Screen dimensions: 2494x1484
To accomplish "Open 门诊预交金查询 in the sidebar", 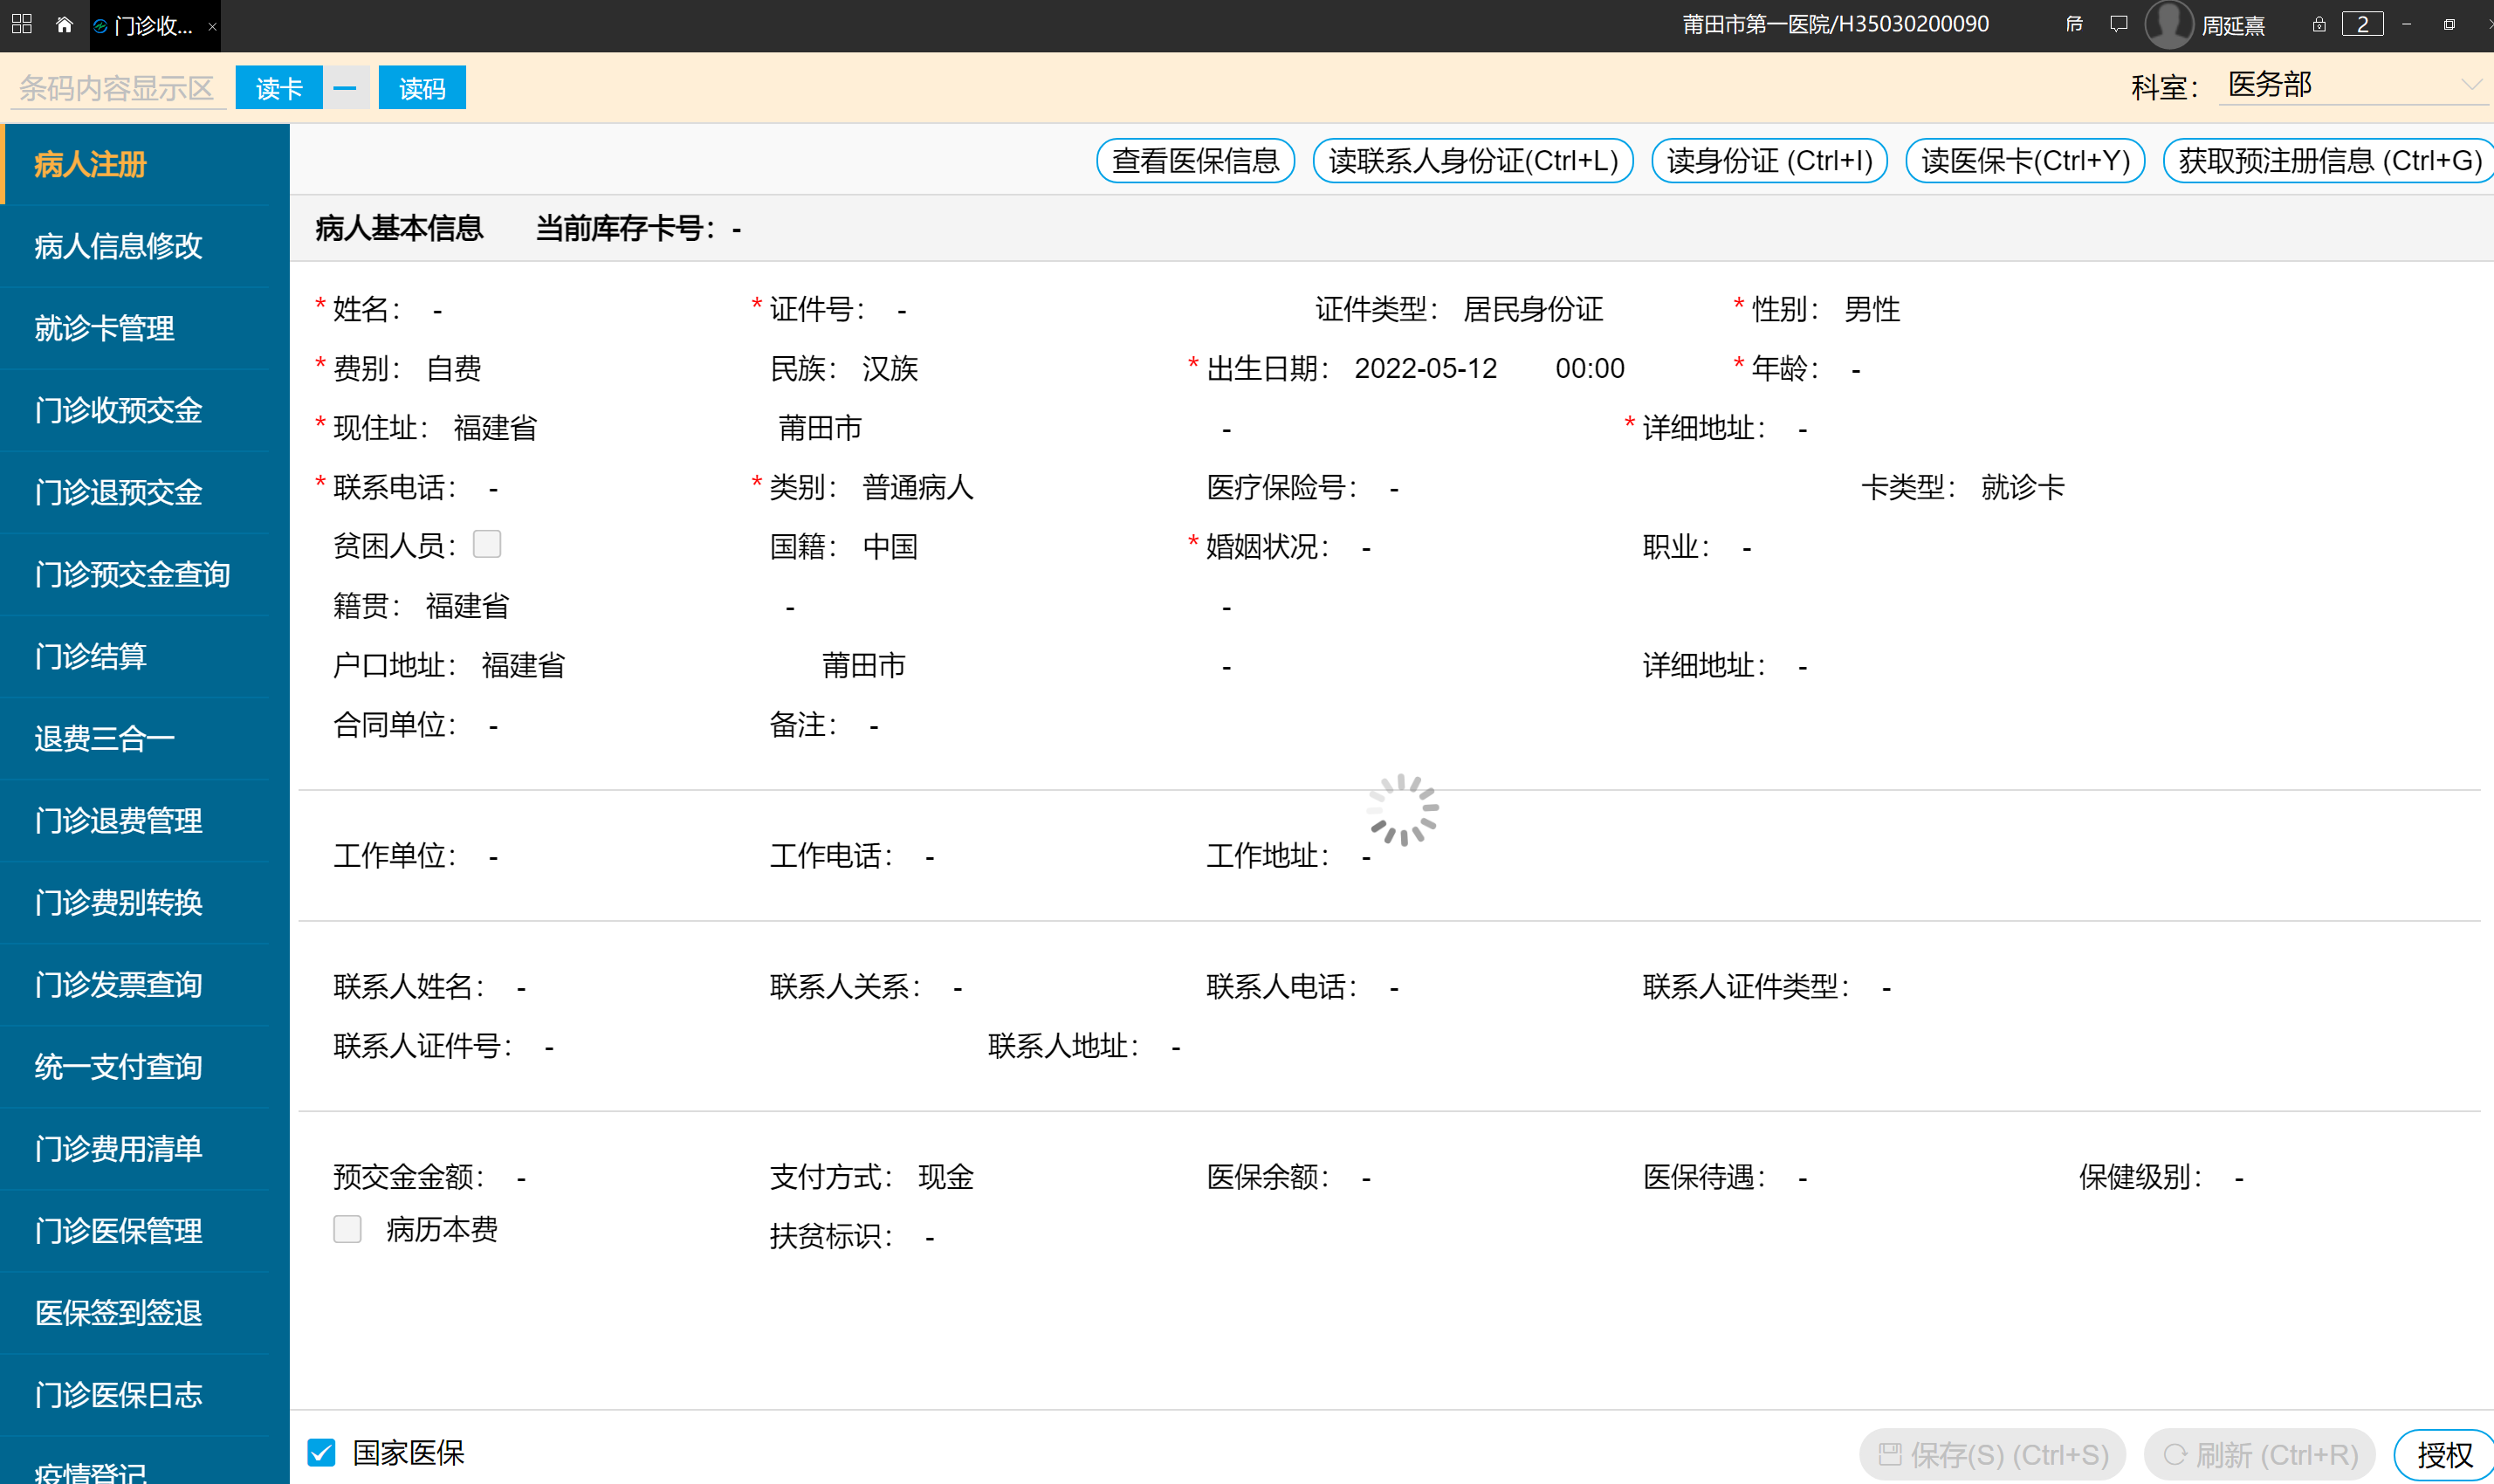I will tap(145, 574).
